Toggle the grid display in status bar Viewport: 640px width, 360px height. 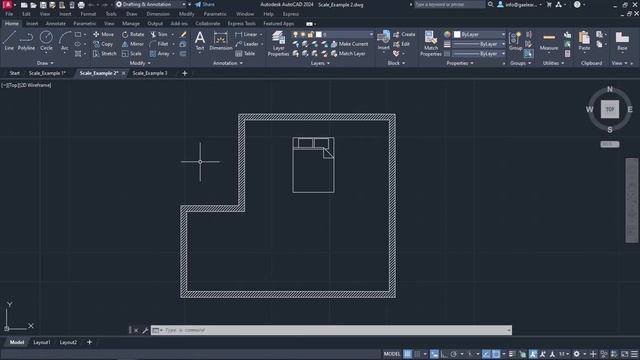407,354
